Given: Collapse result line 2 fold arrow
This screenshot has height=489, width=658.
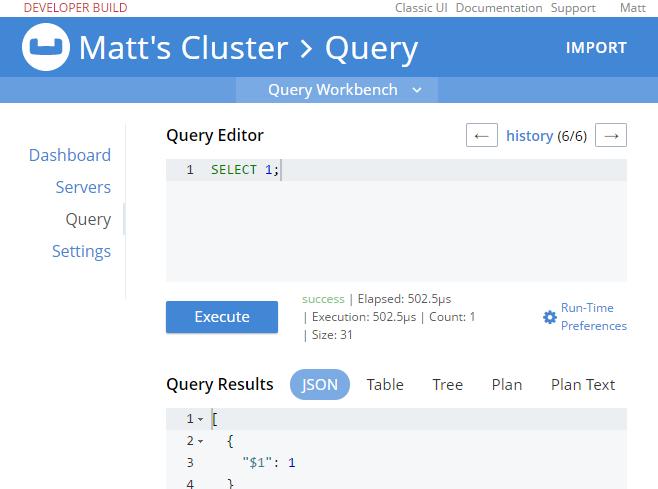Looking at the screenshot, I should 201,441.
